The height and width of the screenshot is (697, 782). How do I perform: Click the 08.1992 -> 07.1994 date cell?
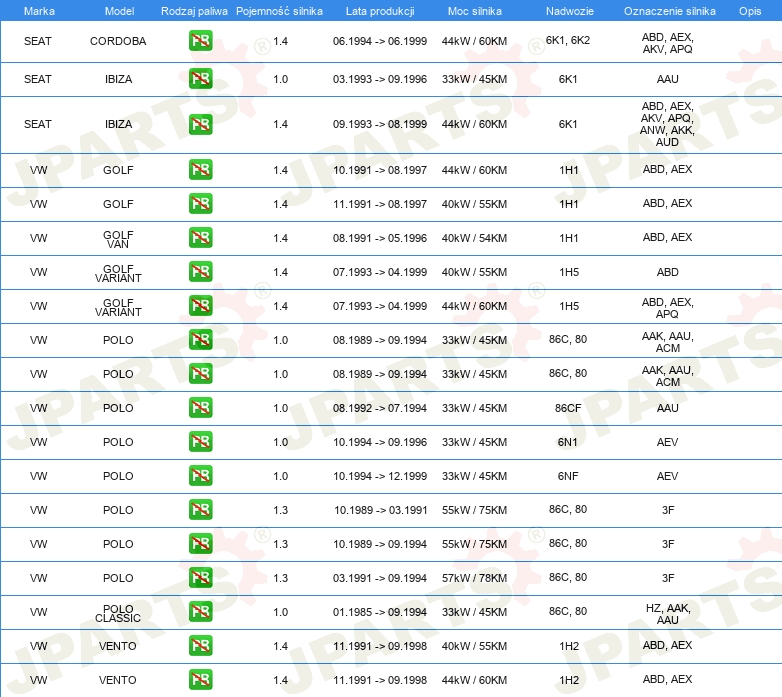[x=380, y=408]
